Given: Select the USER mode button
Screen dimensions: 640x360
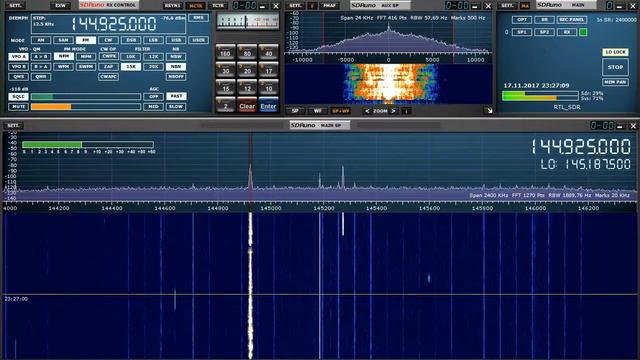Looking at the screenshot, I should tap(198, 40).
